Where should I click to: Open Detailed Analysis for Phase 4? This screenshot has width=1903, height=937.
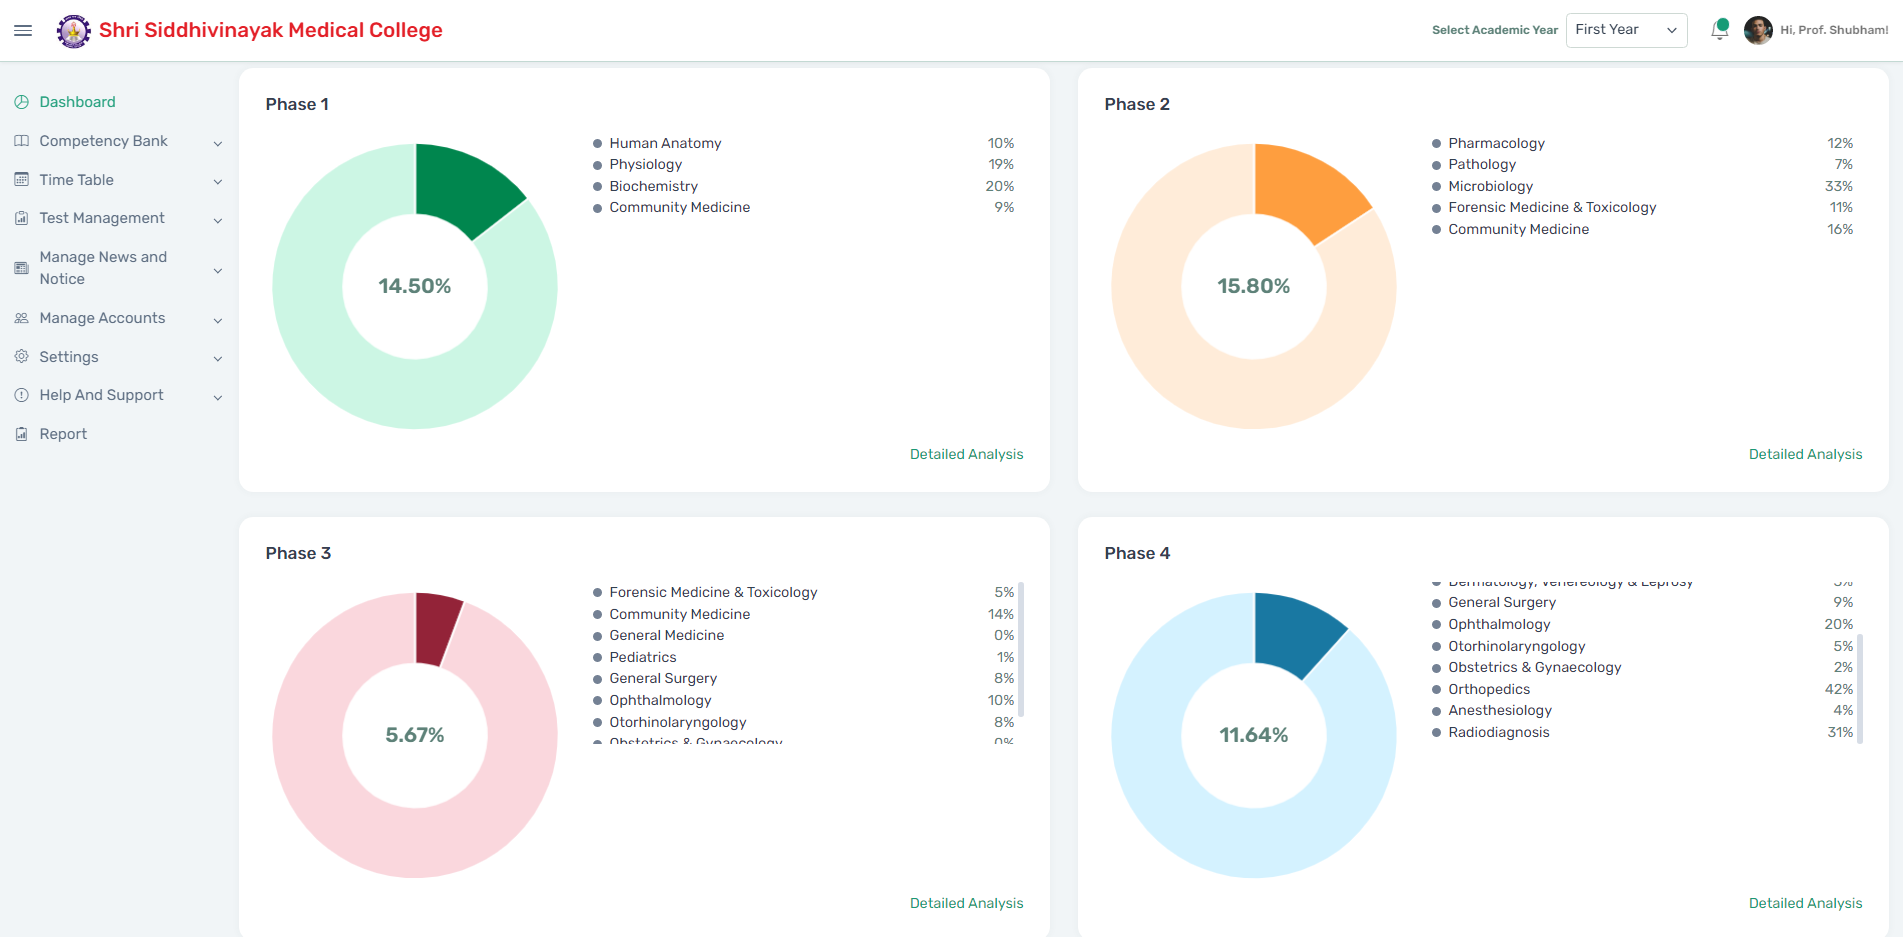[x=1805, y=902]
